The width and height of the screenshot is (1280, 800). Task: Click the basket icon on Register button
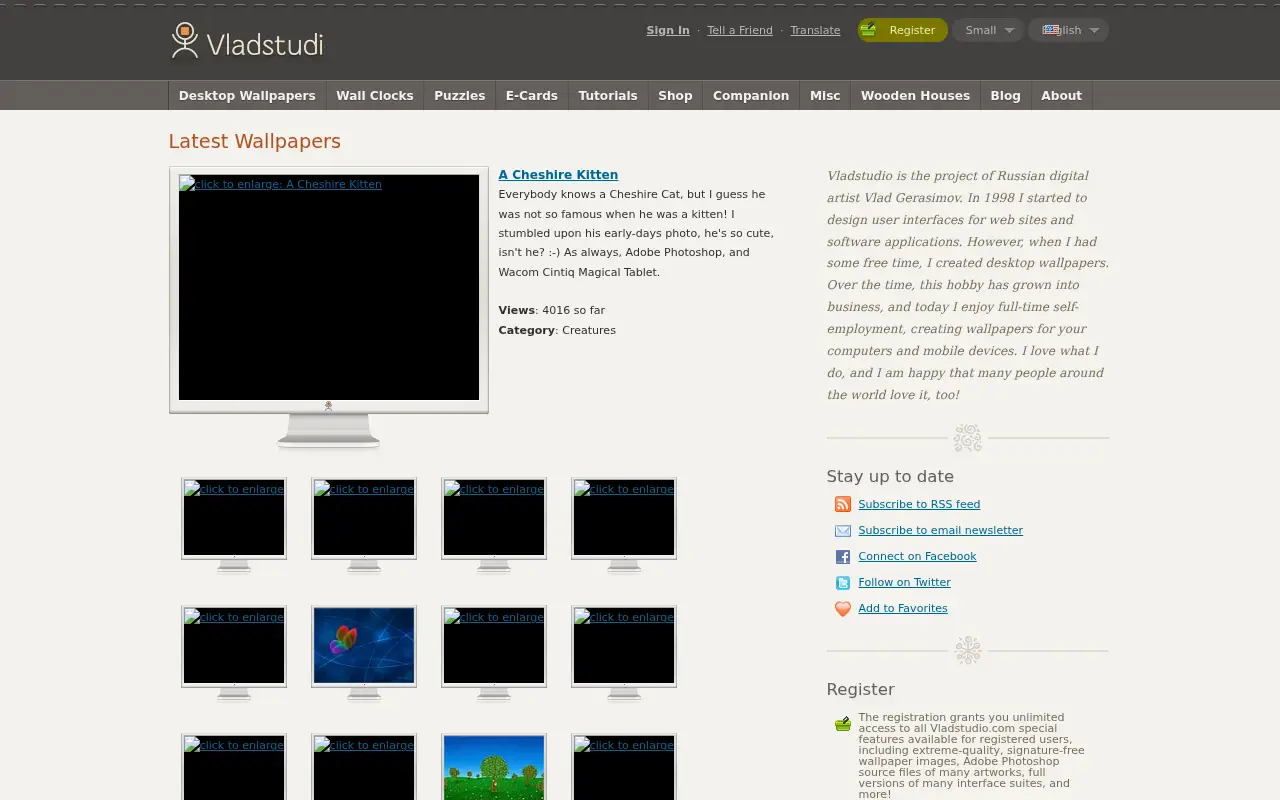click(x=868, y=30)
